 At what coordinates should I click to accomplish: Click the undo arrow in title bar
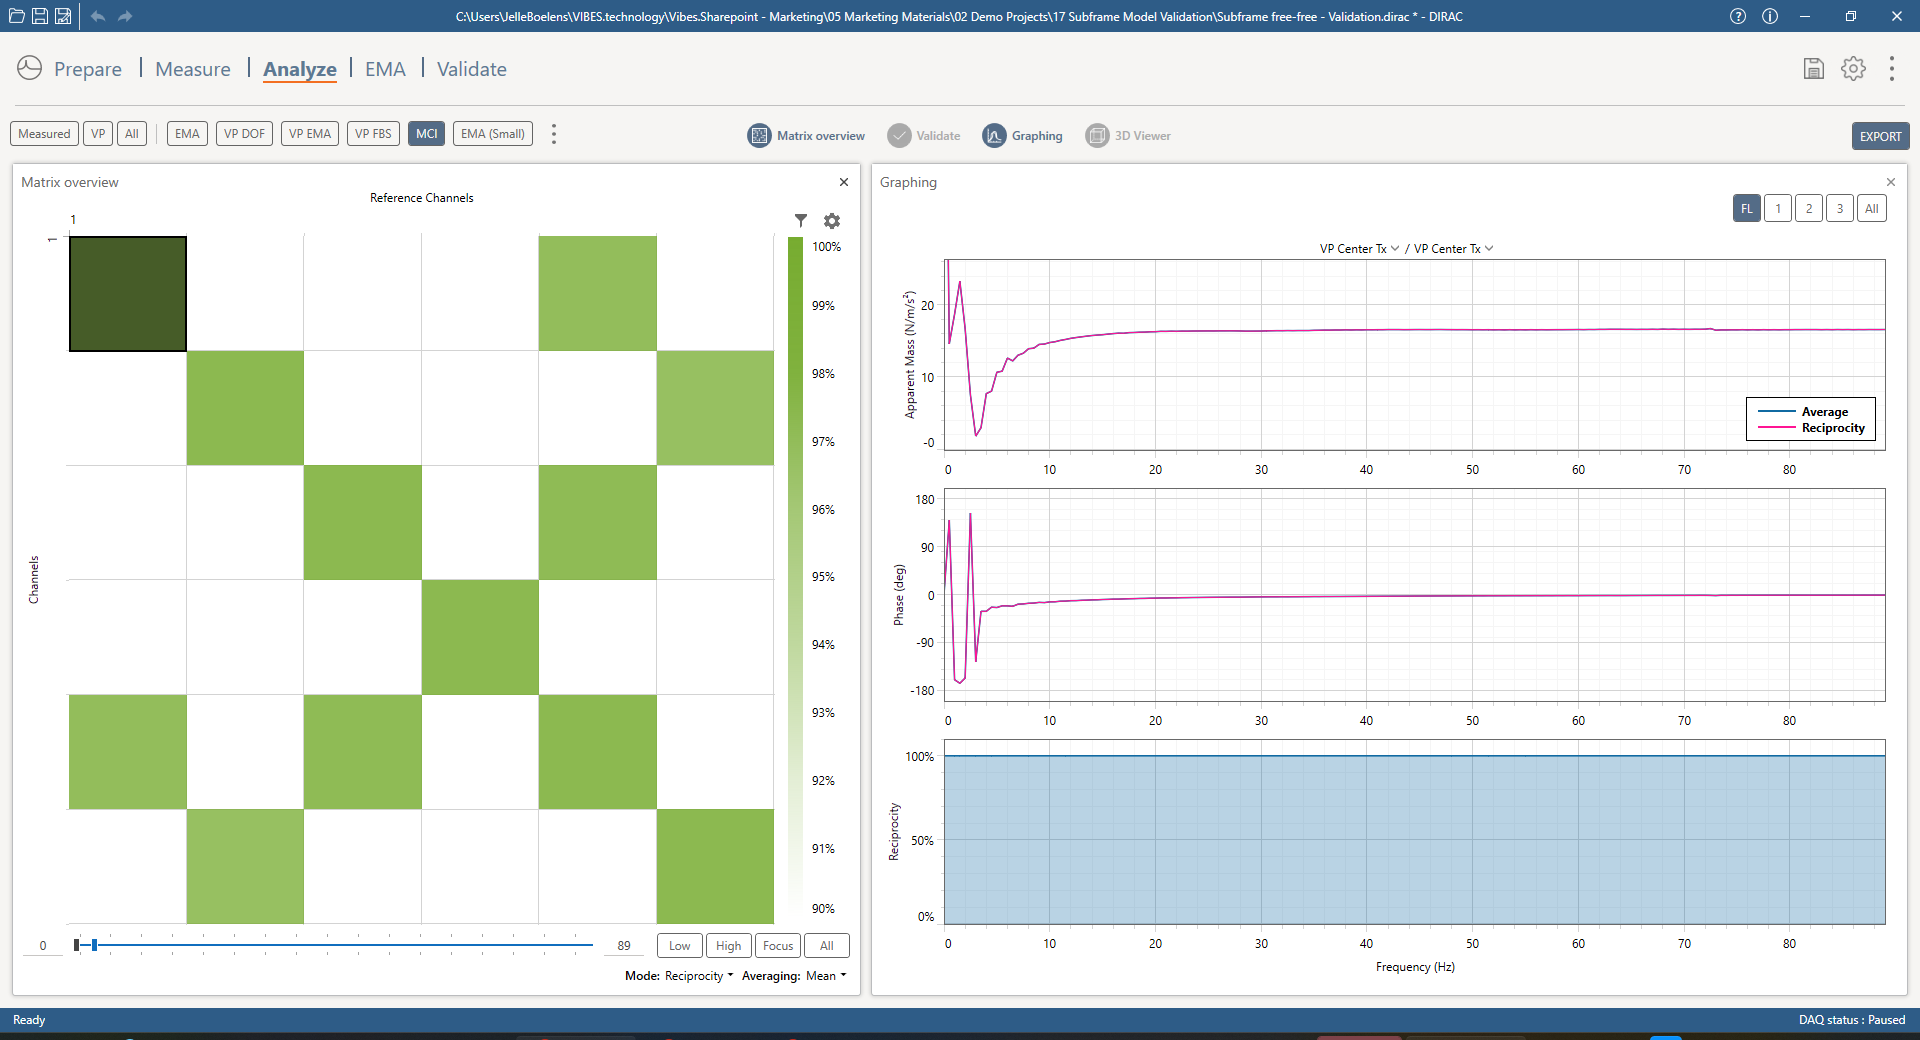[x=98, y=16]
